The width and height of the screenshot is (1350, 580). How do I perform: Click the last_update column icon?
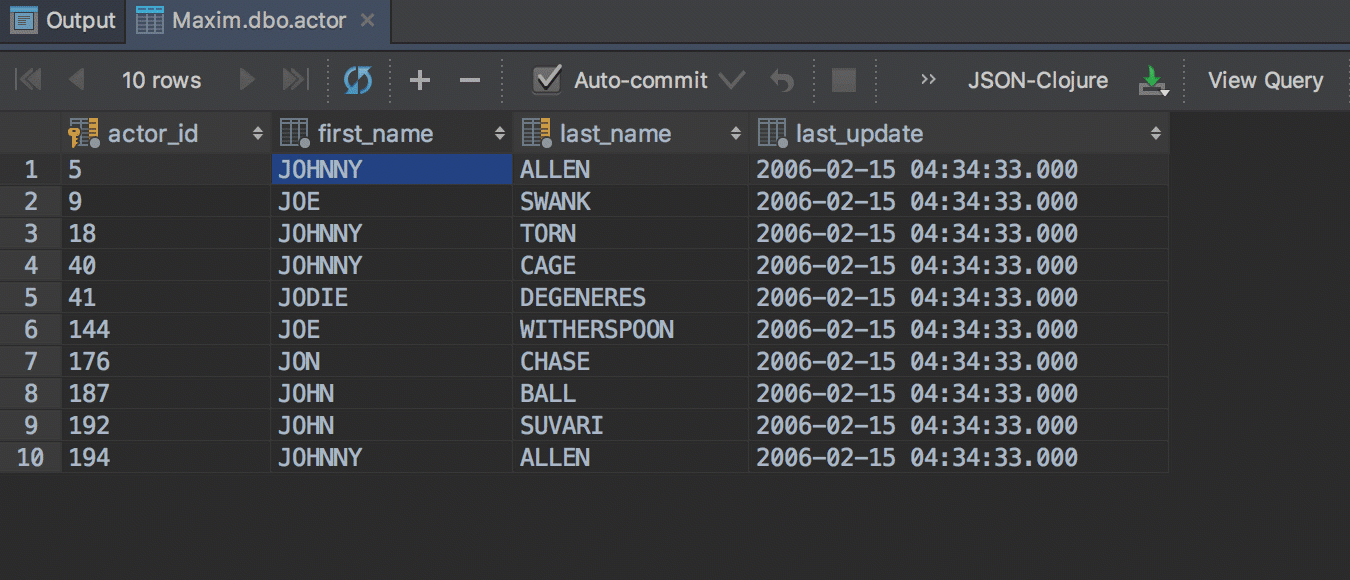pos(772,133)
